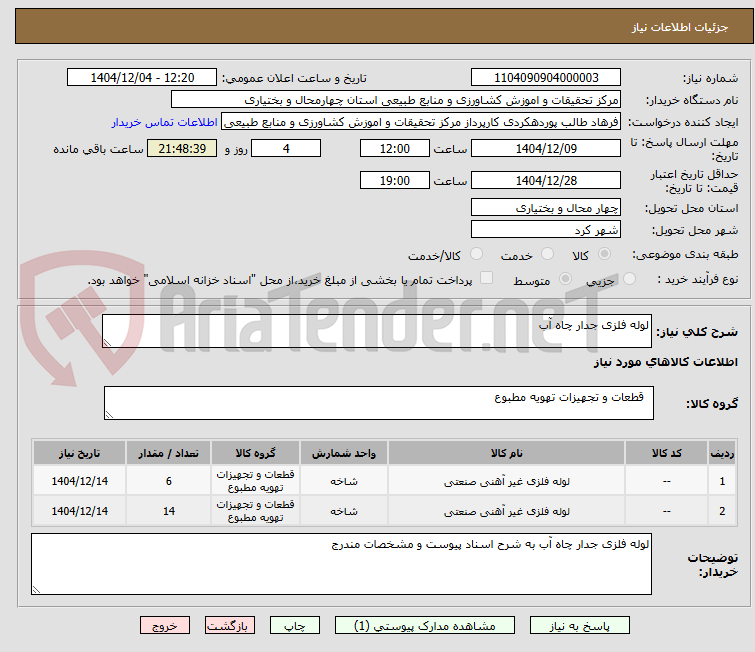Screen dimensions: 755x652
Task: Click the چاپ print button
Action: click(x=295, y=626)
